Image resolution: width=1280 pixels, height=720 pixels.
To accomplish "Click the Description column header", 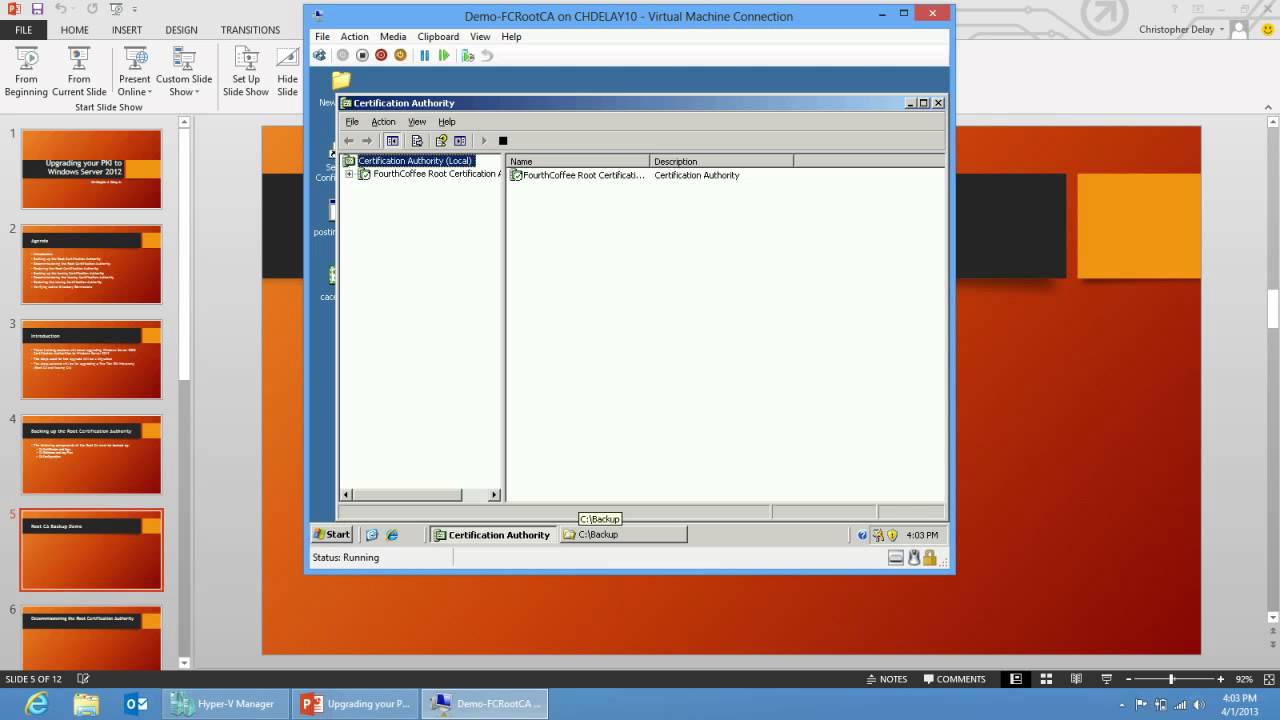I will click(x=721, y=161).
